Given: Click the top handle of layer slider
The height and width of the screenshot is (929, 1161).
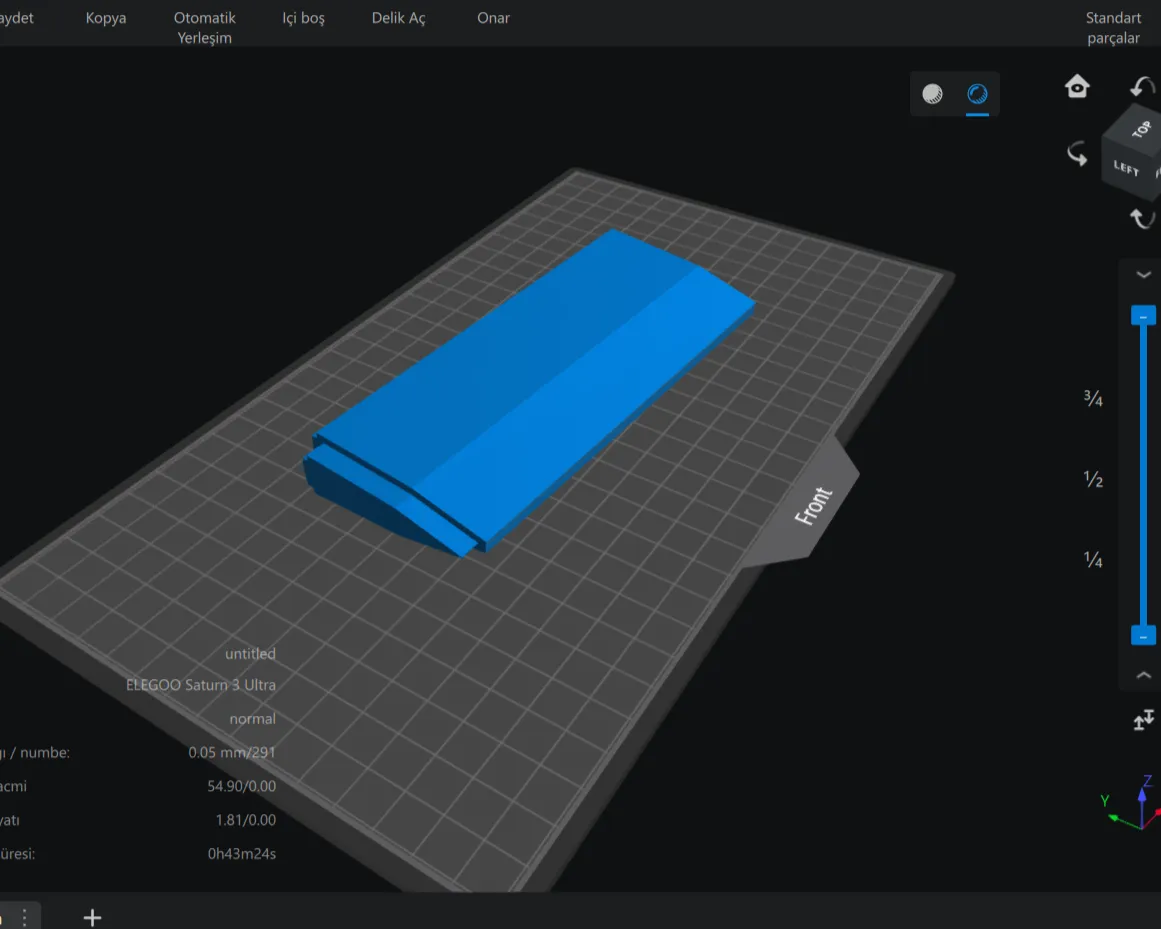Looking at the screenshot, I should coord(1143,316).
